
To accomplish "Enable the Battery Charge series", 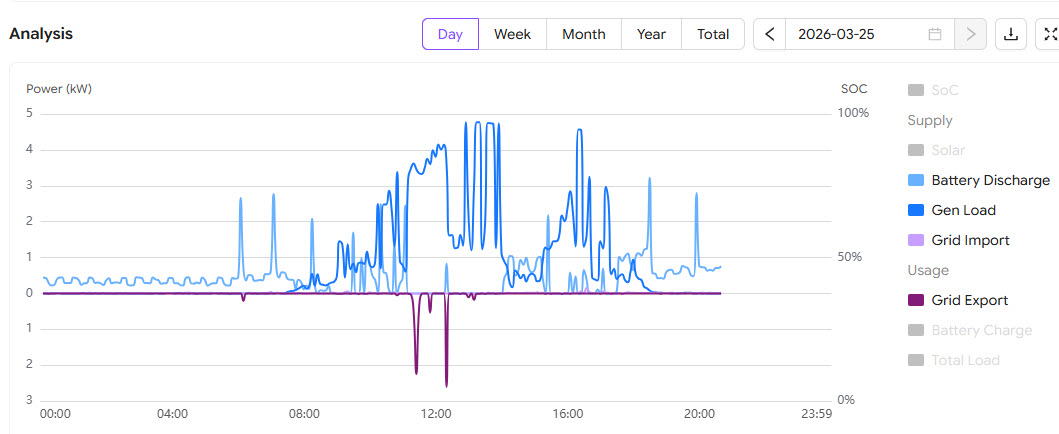I will point(916,330).
